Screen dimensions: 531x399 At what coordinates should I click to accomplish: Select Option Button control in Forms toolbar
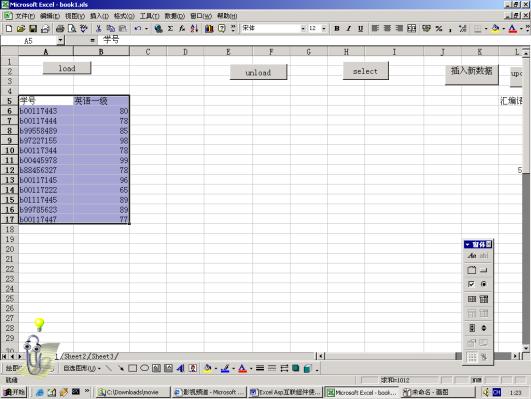[484, 284]
